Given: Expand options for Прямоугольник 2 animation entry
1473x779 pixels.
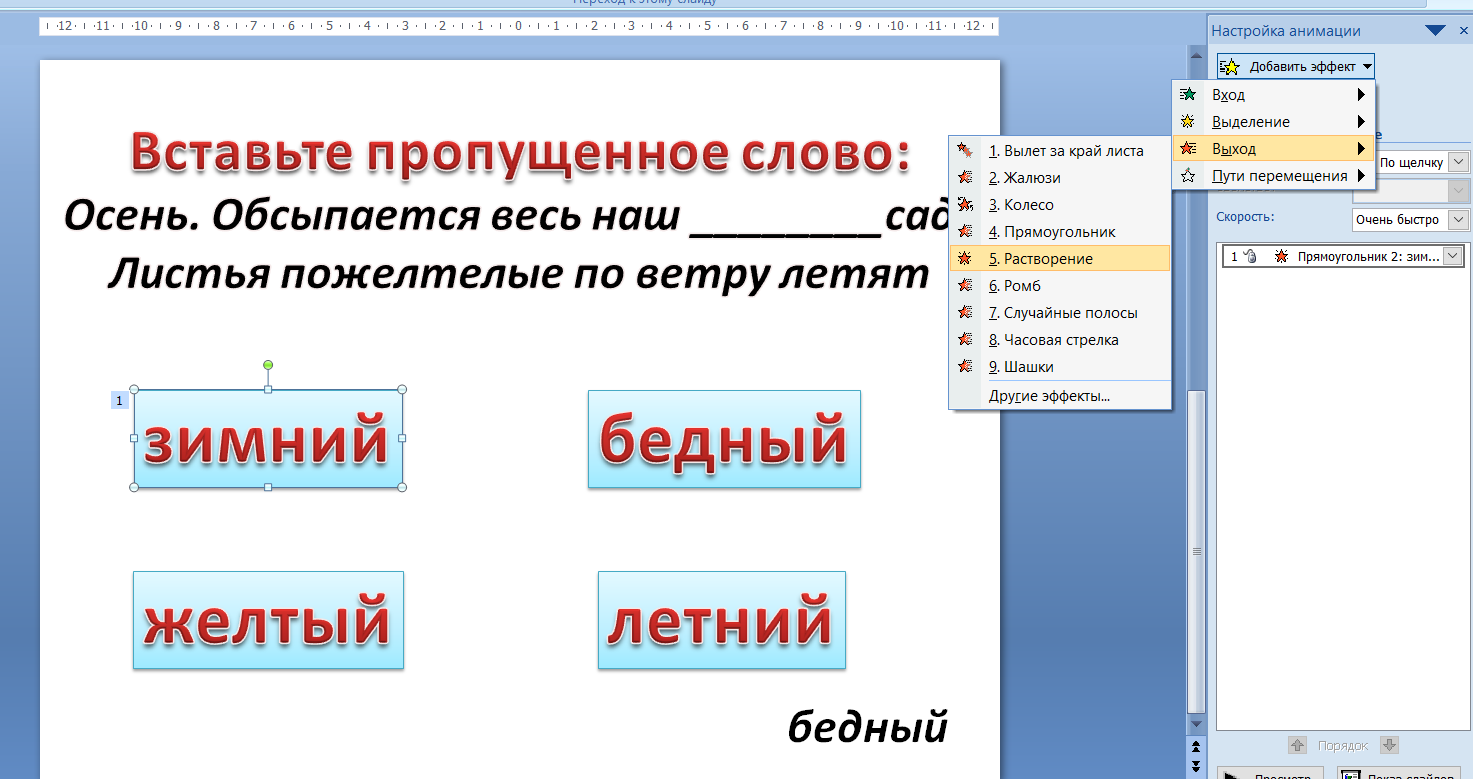Looking at the screenshot, I should coord(1454,257).
